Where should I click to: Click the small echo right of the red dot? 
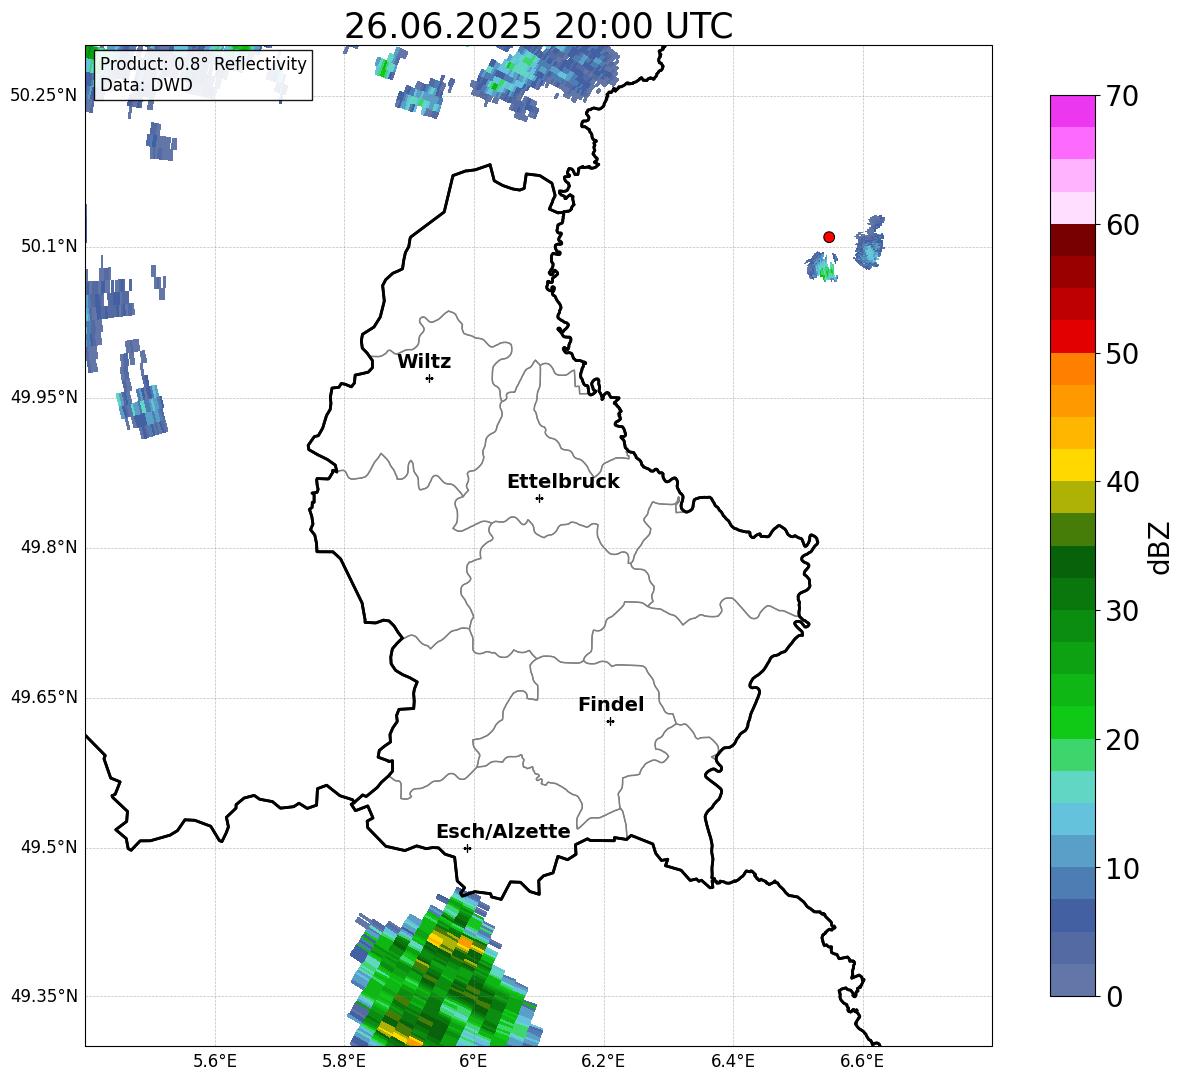(869, 242)
